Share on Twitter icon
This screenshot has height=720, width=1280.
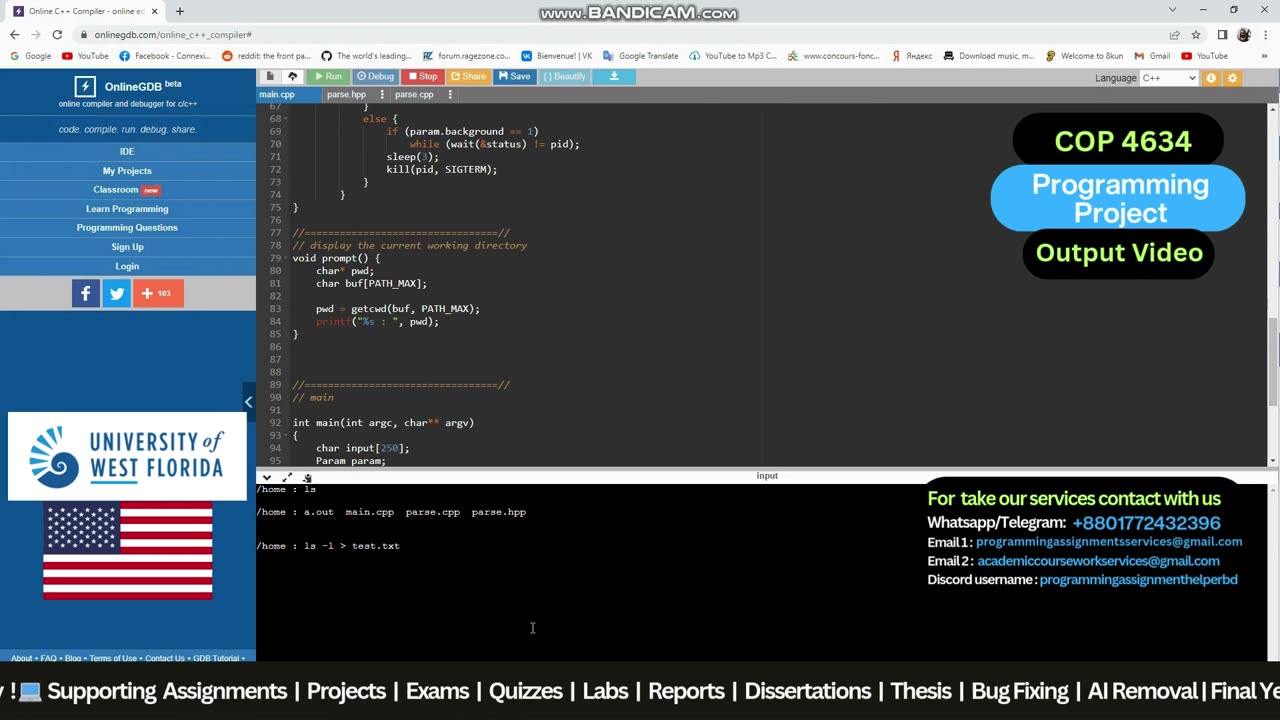117,293
